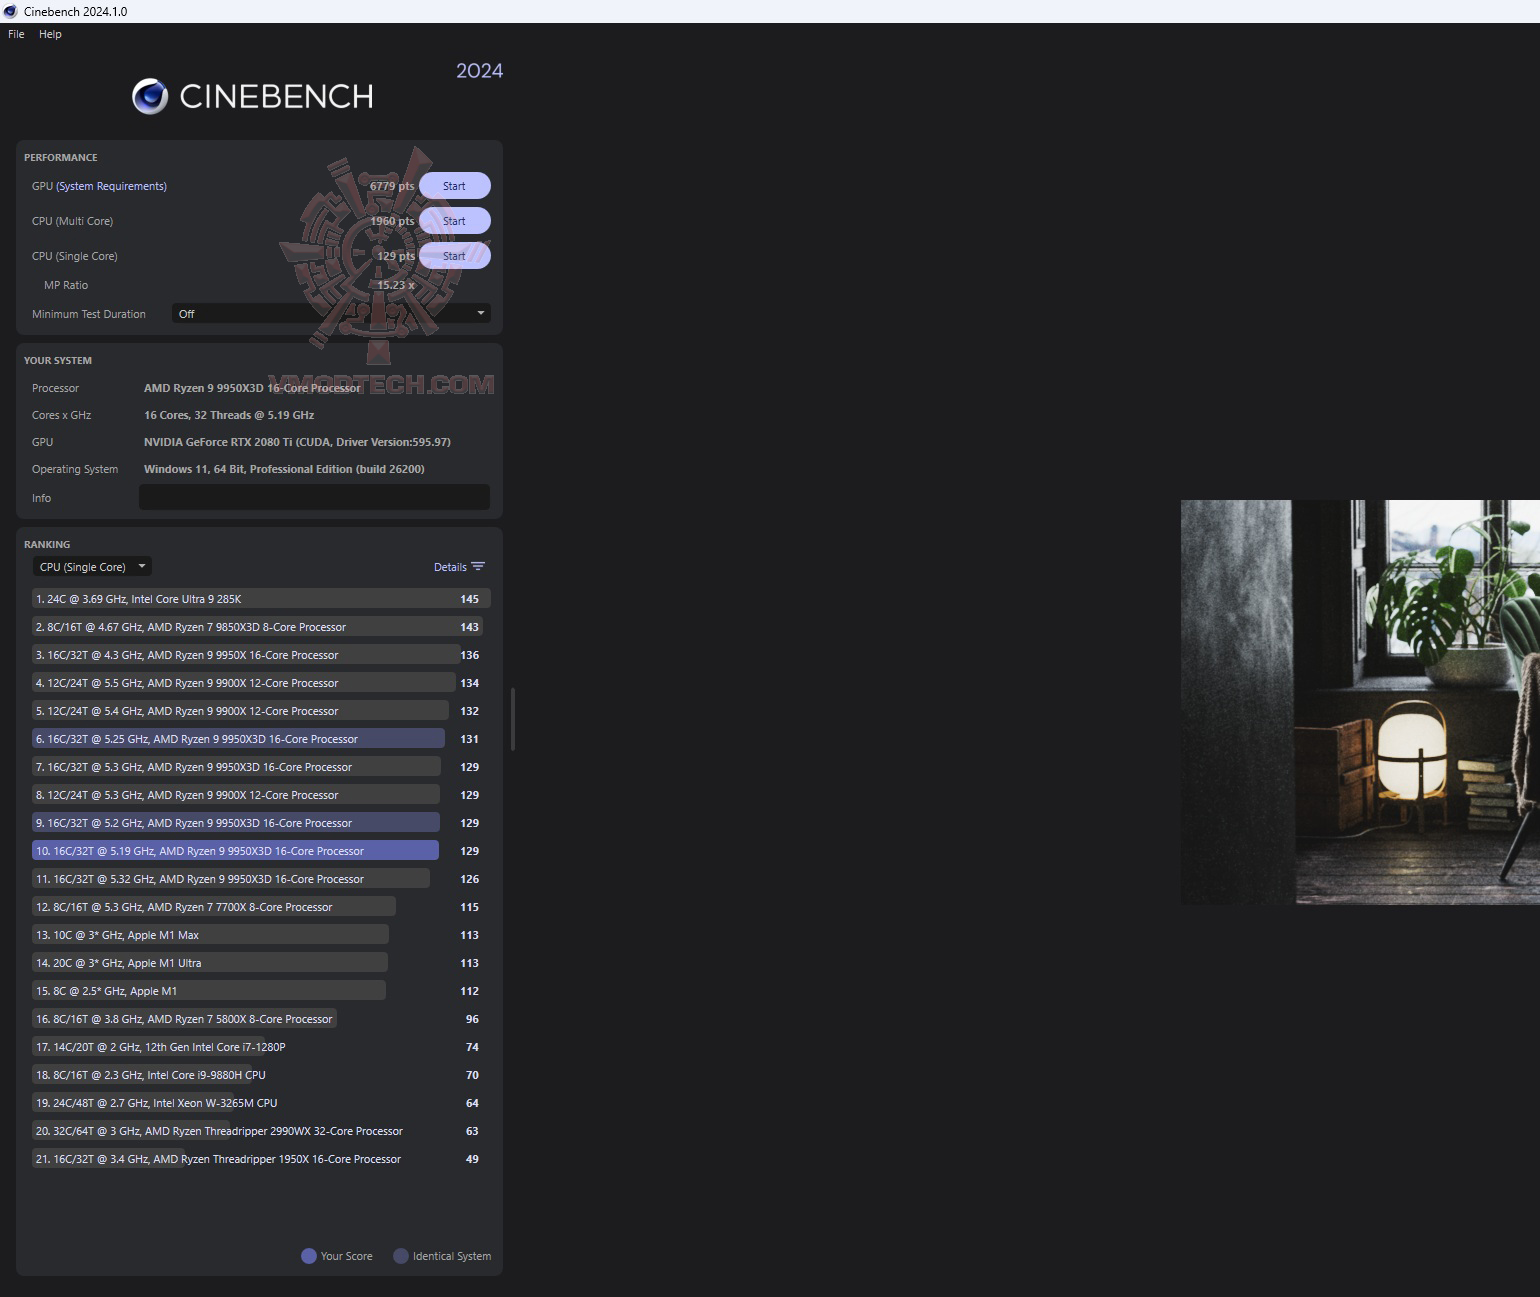This screenshot has height=1297, width=1540.
Task: Select the Intel Xeon W-3265M ranking row
Action: click(x=261, y=1103)
